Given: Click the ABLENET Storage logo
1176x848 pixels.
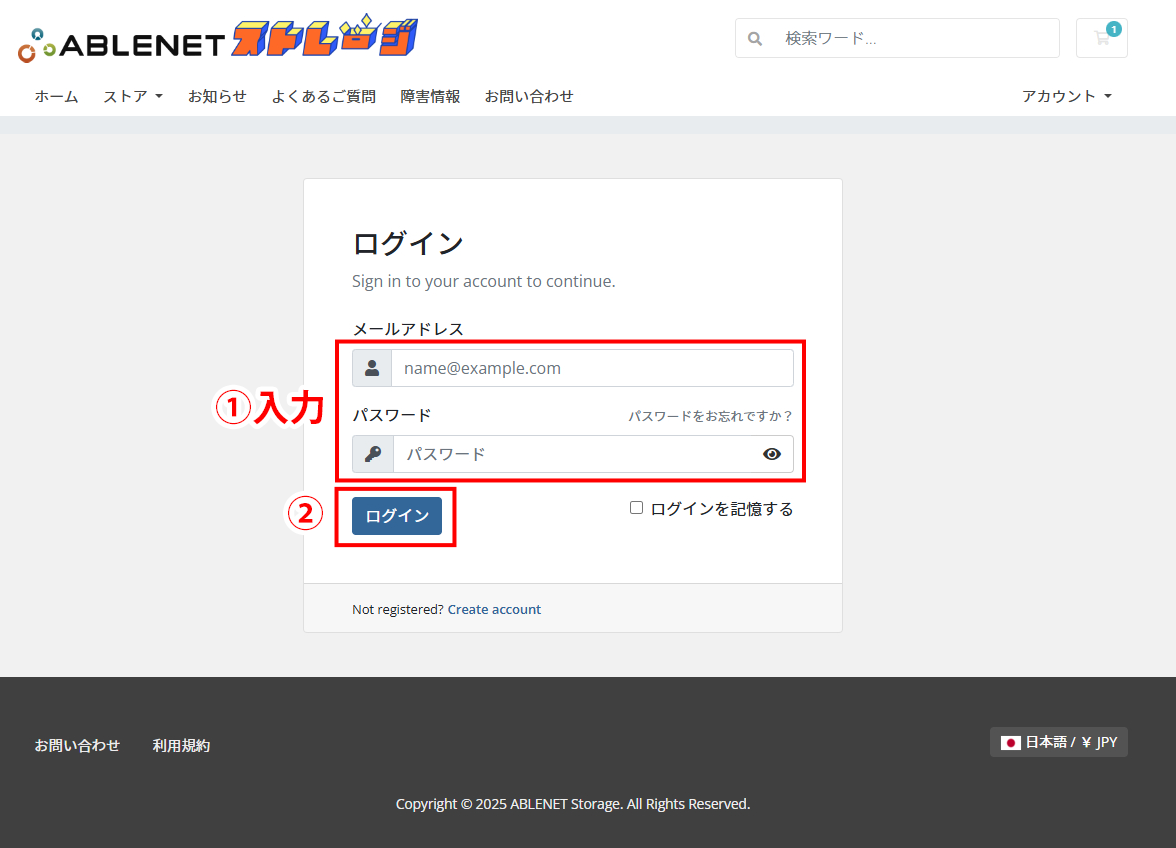Looking at the screenshot, I should [215, 36].
